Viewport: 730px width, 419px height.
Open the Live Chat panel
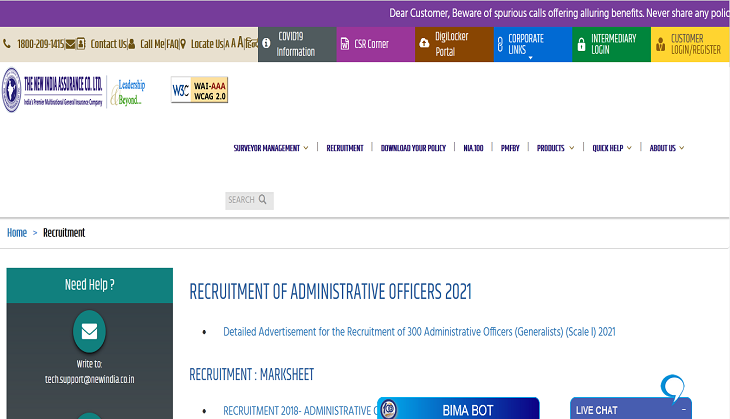tap(631, 408)
